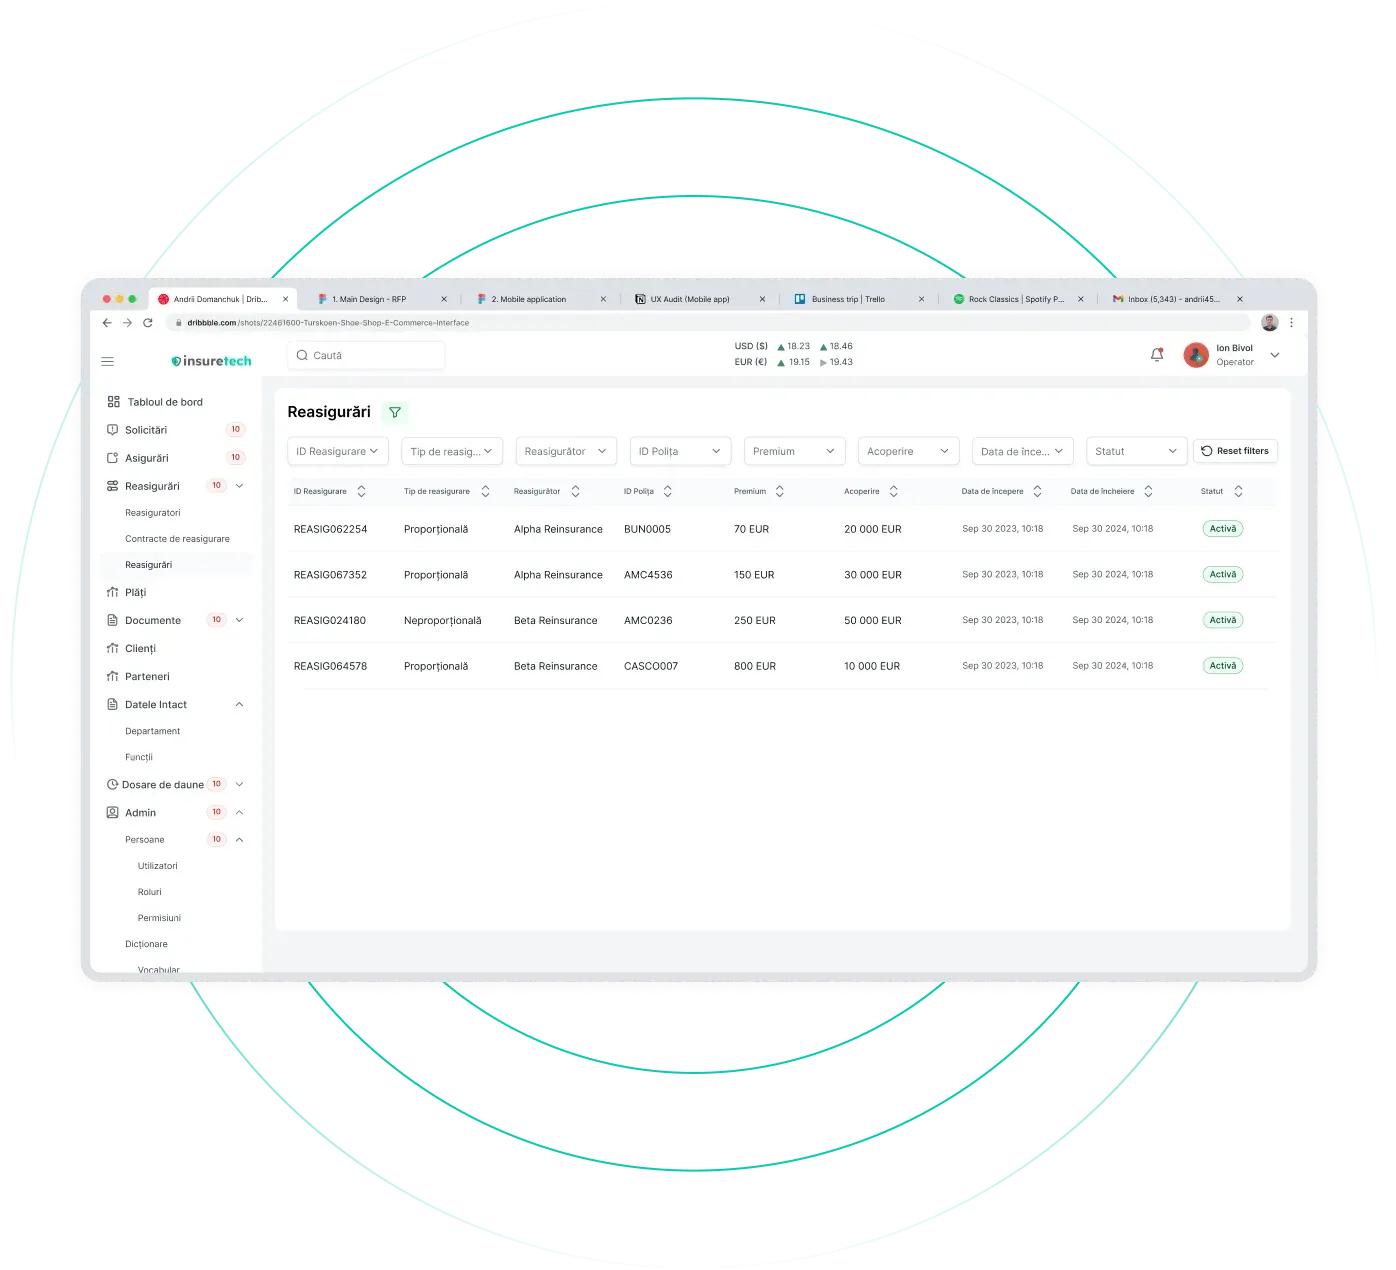Select the Plăți payments icon

[112, 592]
